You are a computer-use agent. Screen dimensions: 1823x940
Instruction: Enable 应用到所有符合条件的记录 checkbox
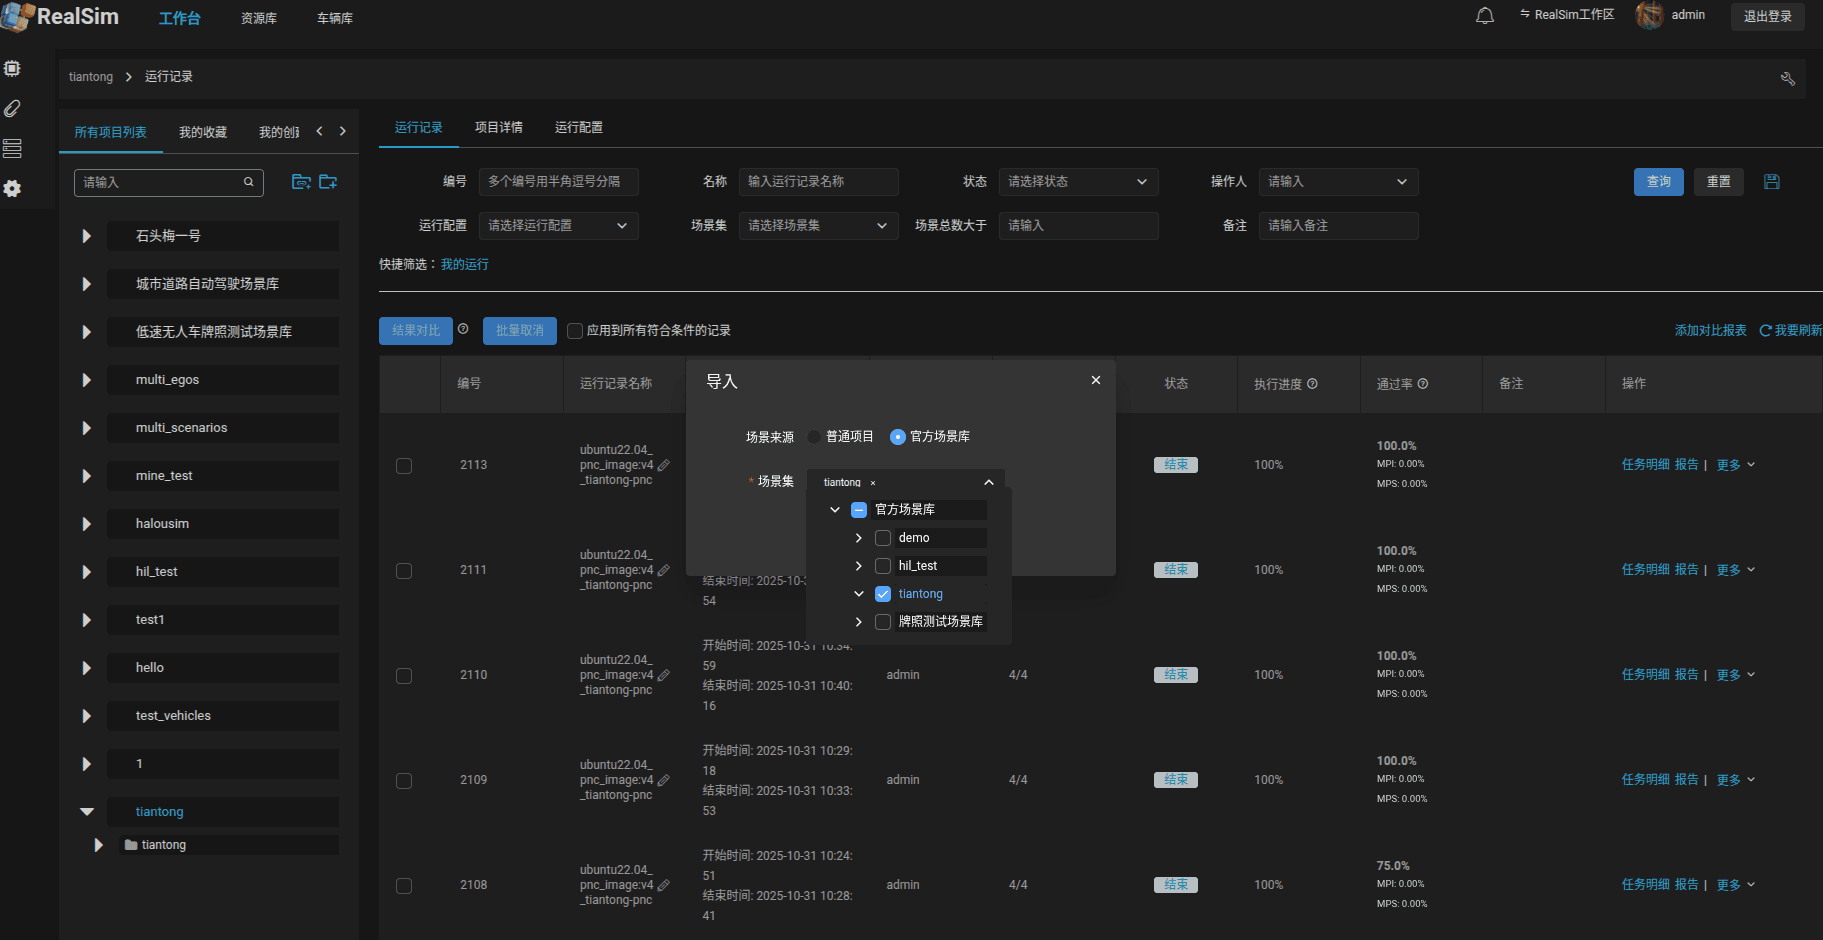pyautogui.click(x=575, y=331)
